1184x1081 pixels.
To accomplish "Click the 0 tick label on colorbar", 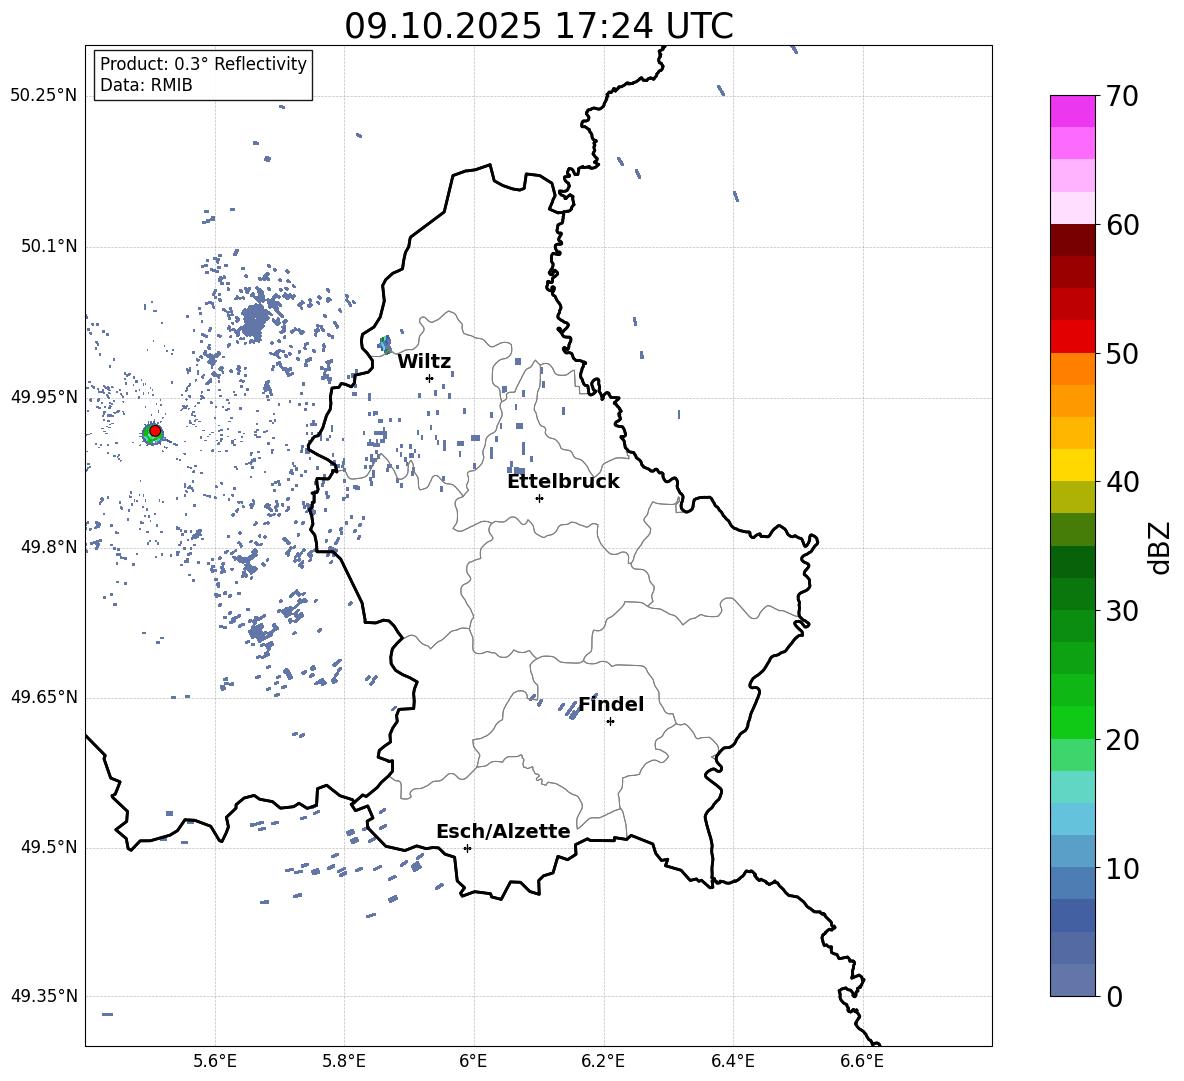I will pyautogui.click(x=1114, y=996).
